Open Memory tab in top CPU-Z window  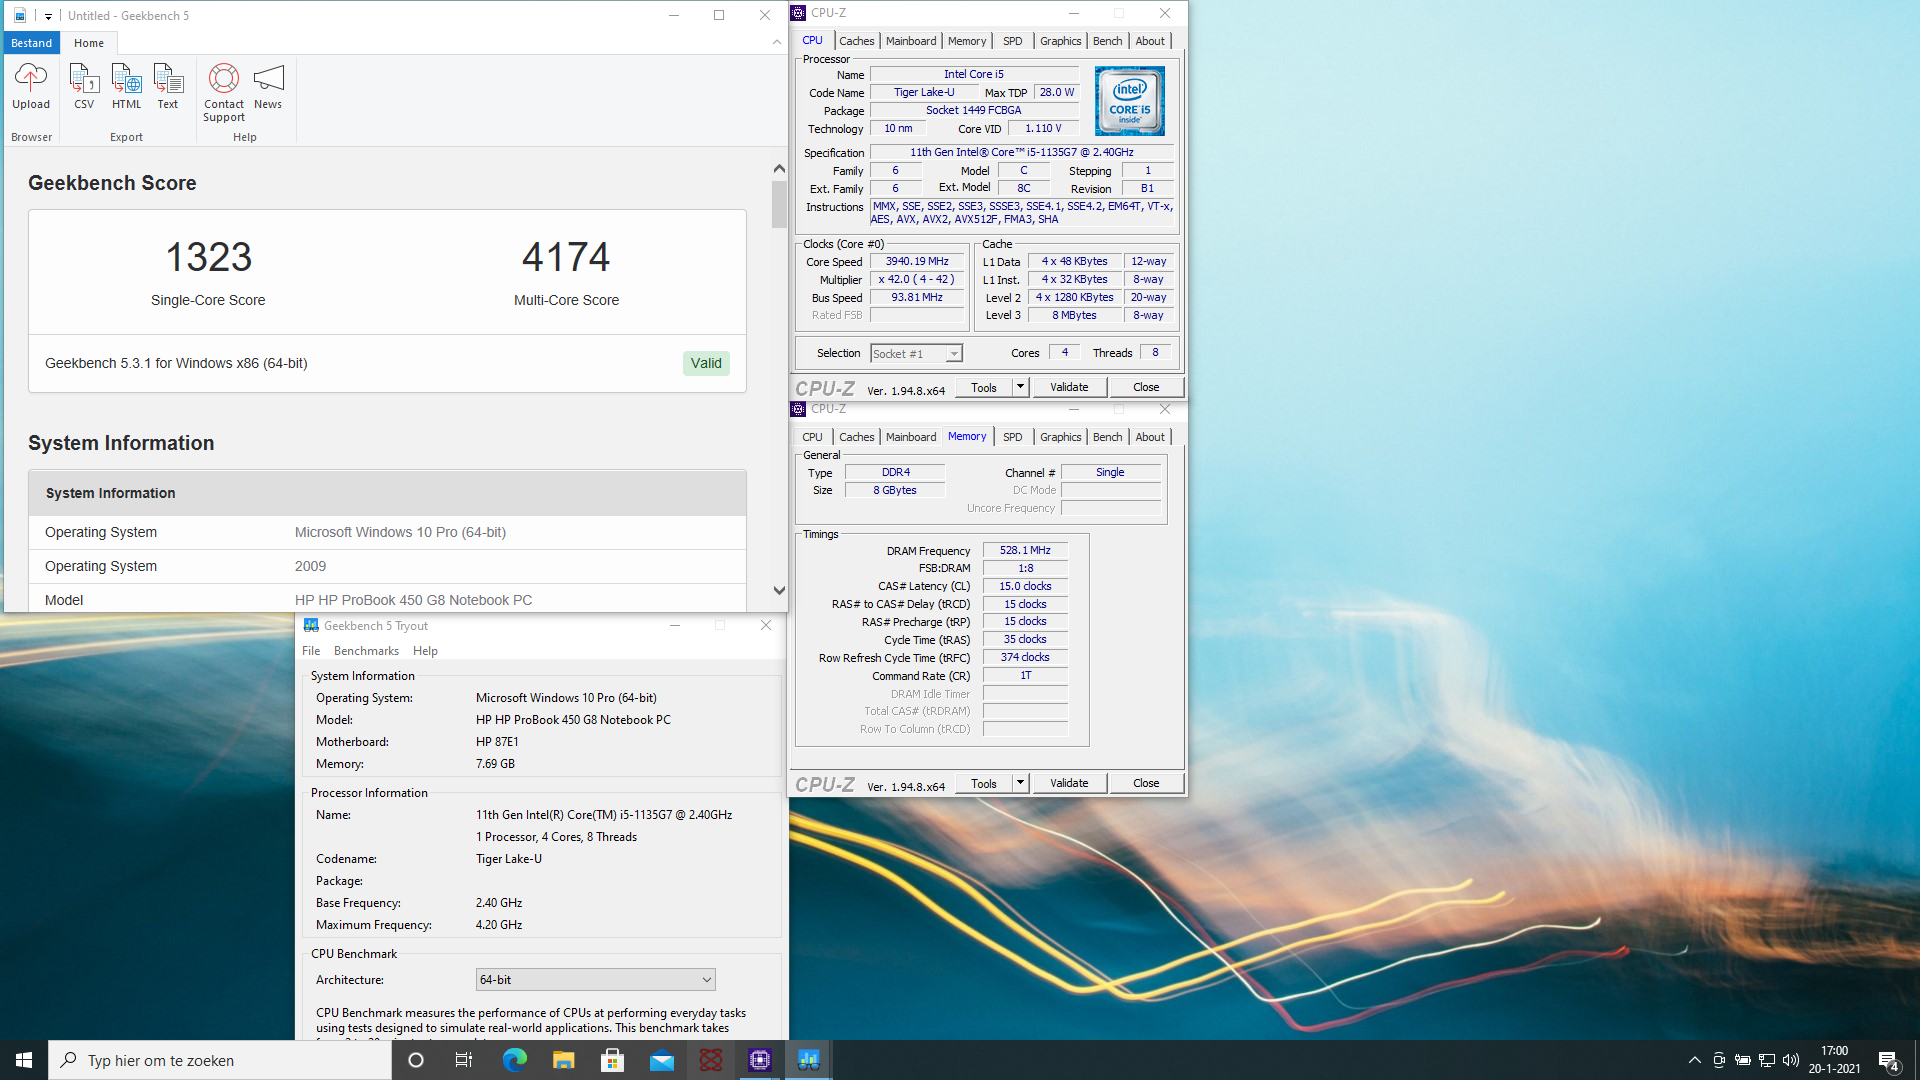click(x=967, y=41)
